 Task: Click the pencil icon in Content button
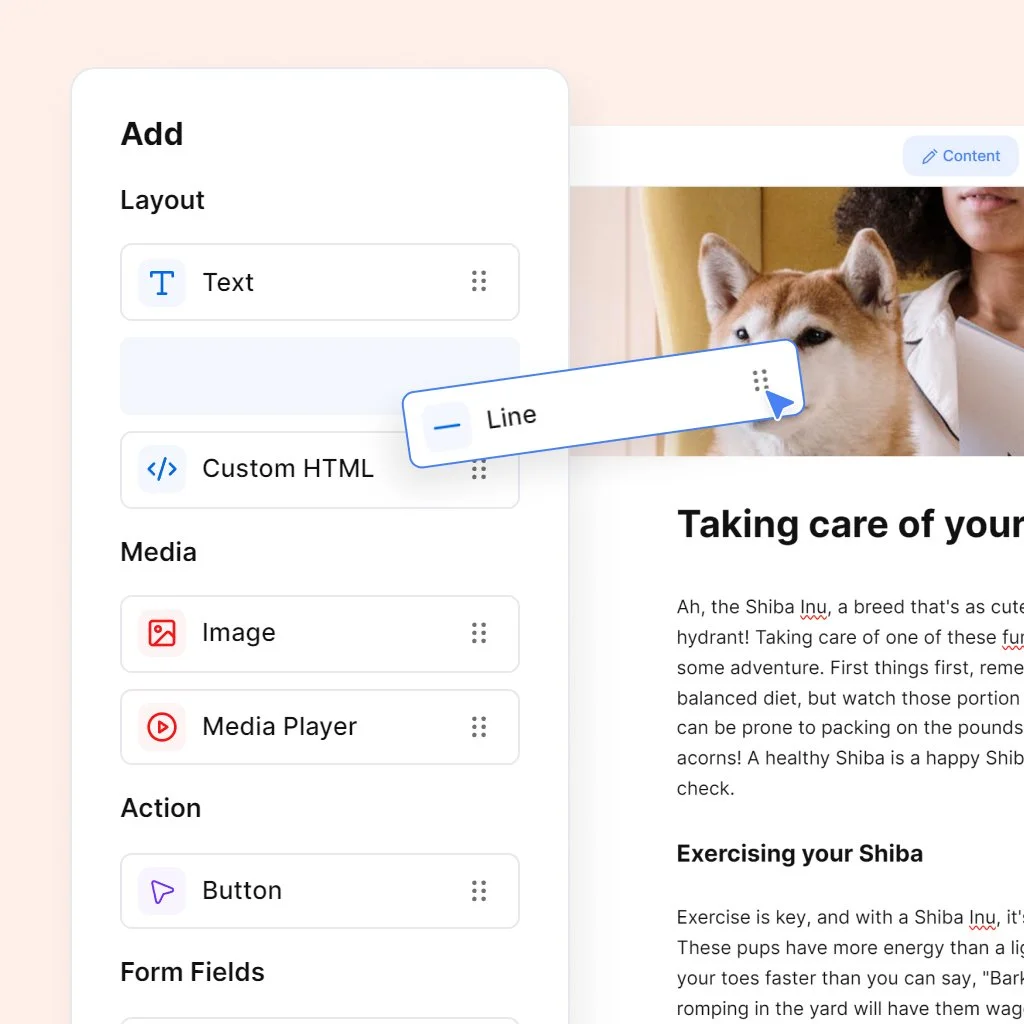click(929, 157)
